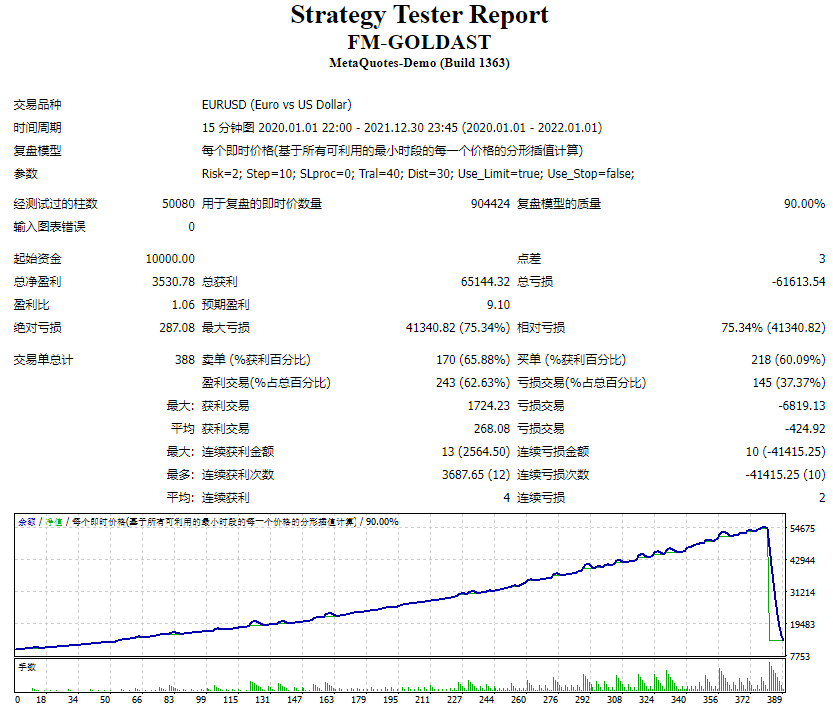The width and height of the screenshot is (833, 713).
Task: Click the equity curve peak near 54675
Action: [764, 527]
